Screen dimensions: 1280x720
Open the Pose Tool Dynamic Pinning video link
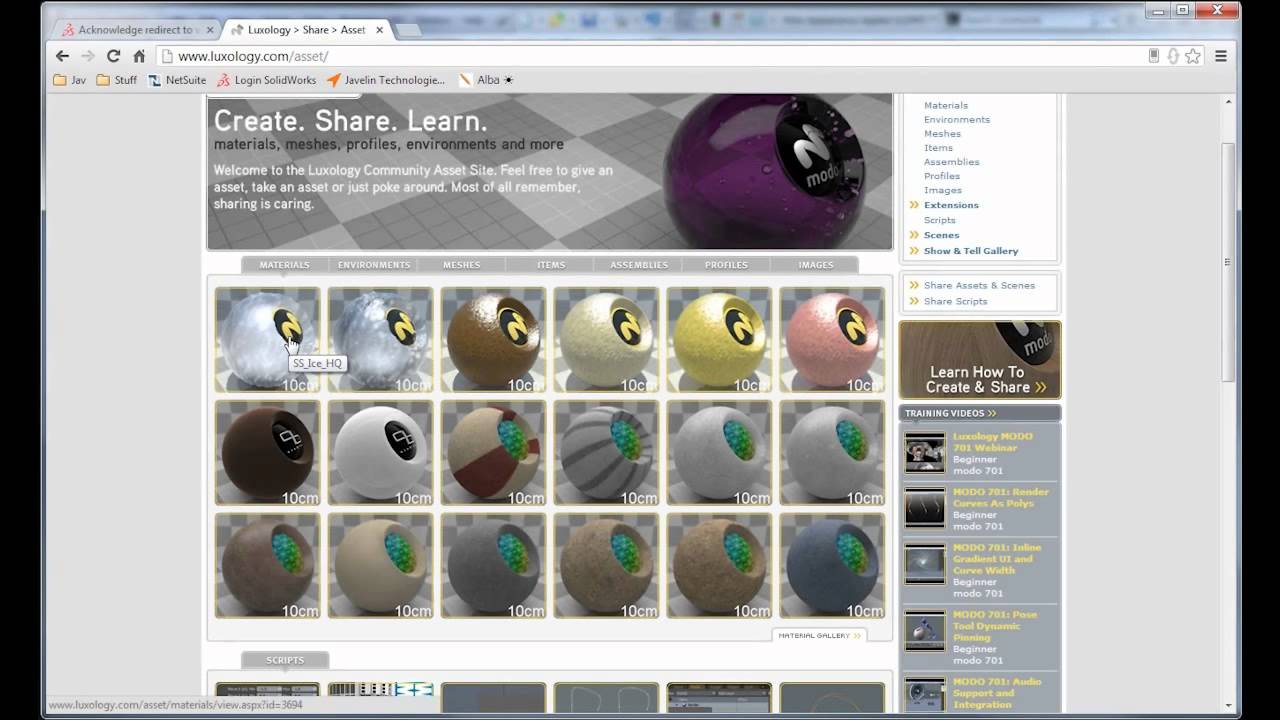click(x=995, y=626)
